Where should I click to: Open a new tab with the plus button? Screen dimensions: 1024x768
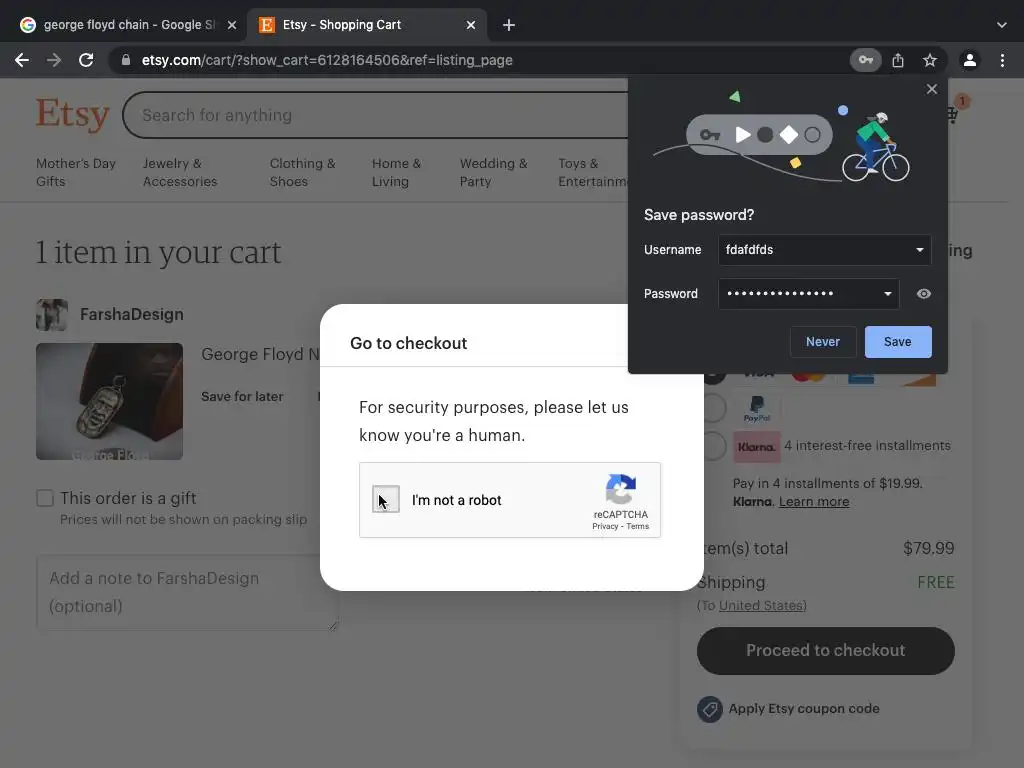(509, 25)
